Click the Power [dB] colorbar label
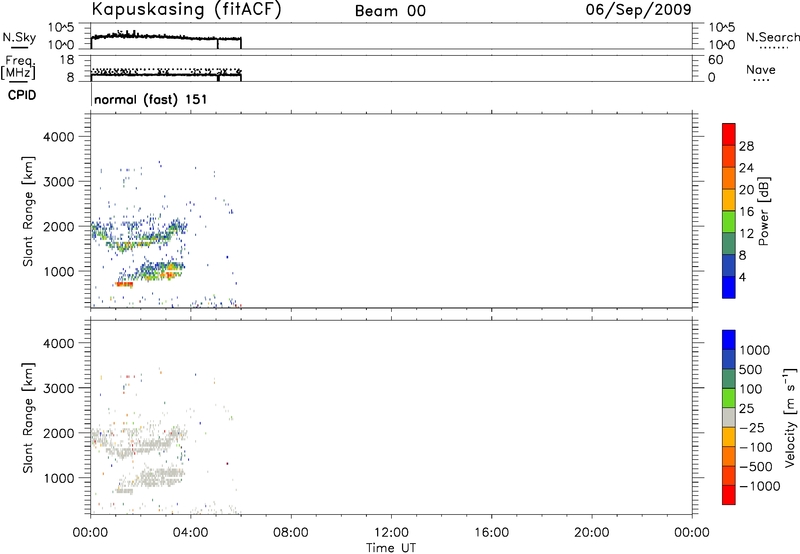Screen dimensions: 800x554 pos(763,211)
